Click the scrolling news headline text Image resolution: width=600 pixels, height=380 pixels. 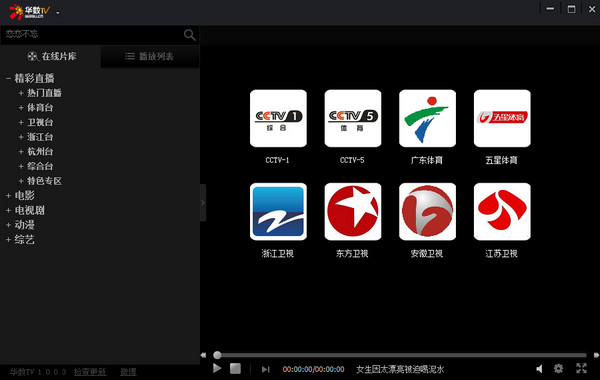pos(400,369)
